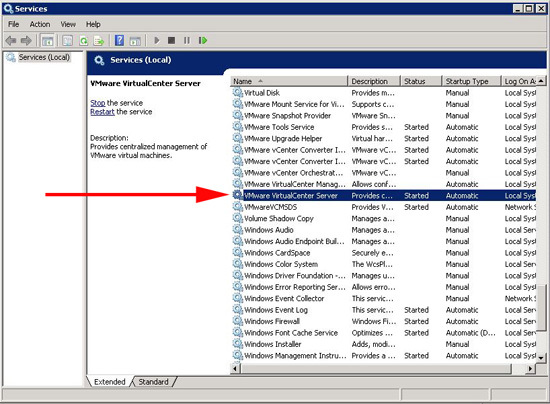The width and height of the screenshot is (550, 404).
Task: Select the VMware VirtualCenter Server row
Action: (384, 195)
